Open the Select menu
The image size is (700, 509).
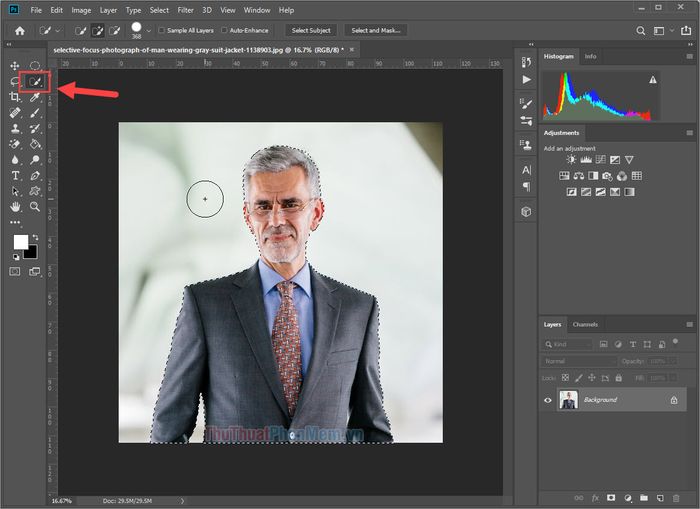[159, 10]
